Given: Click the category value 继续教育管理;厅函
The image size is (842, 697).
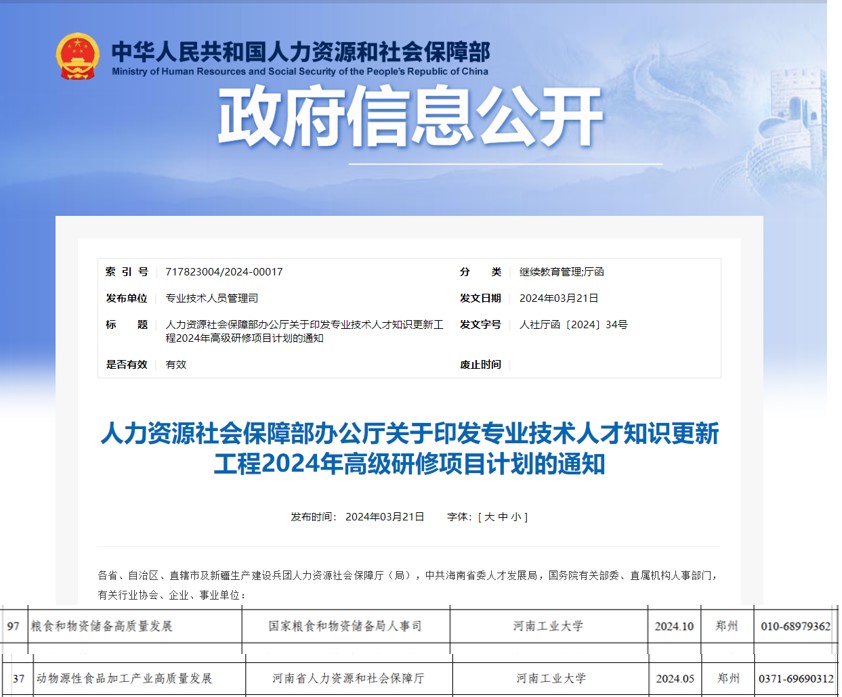Looking at the screenshot, I should pos(561,272).
